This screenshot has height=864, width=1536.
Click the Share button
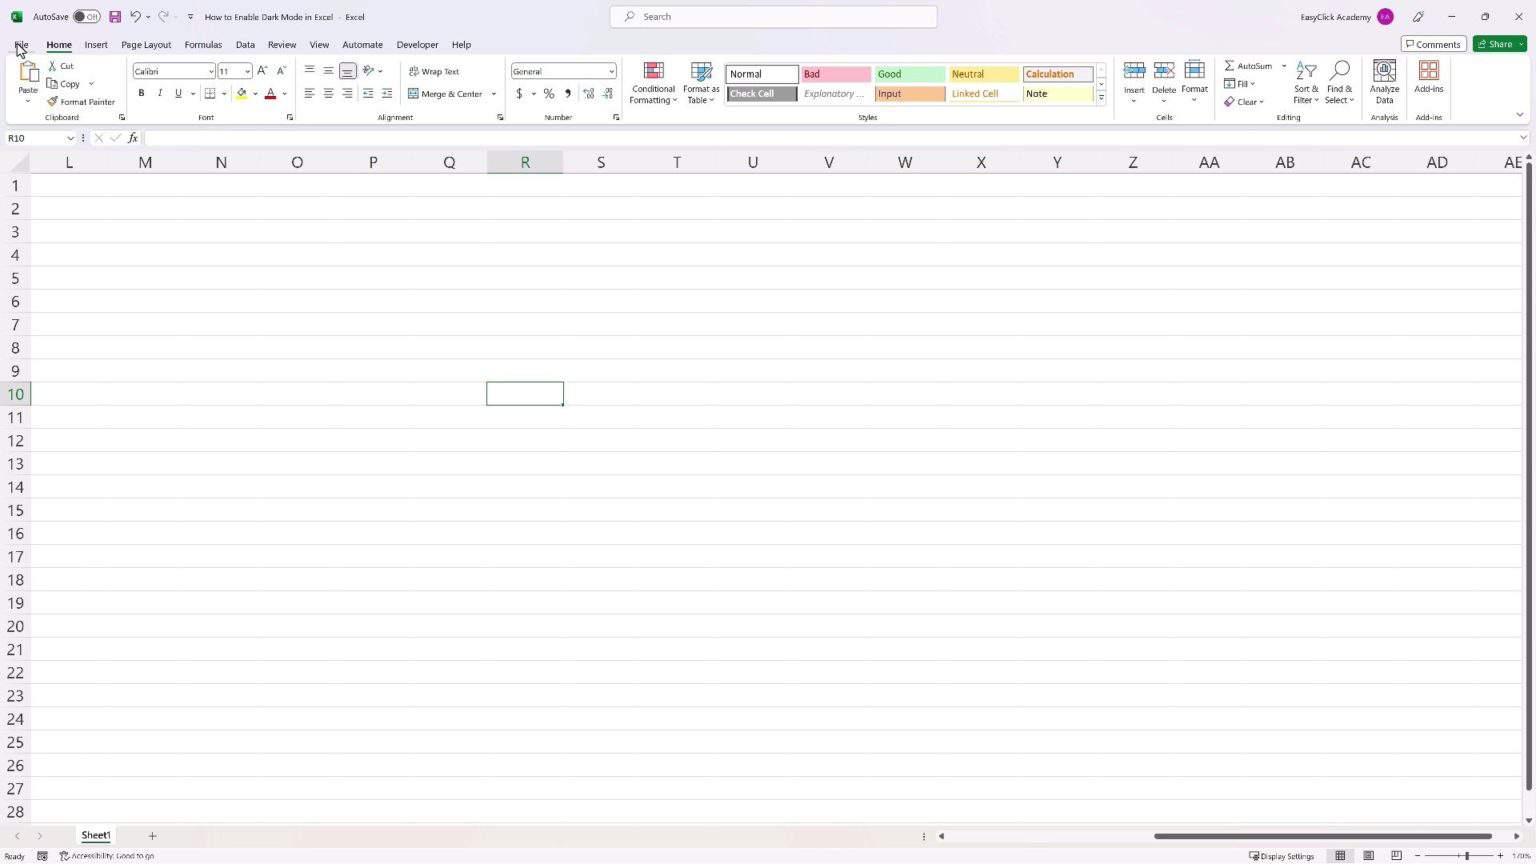1498,43
